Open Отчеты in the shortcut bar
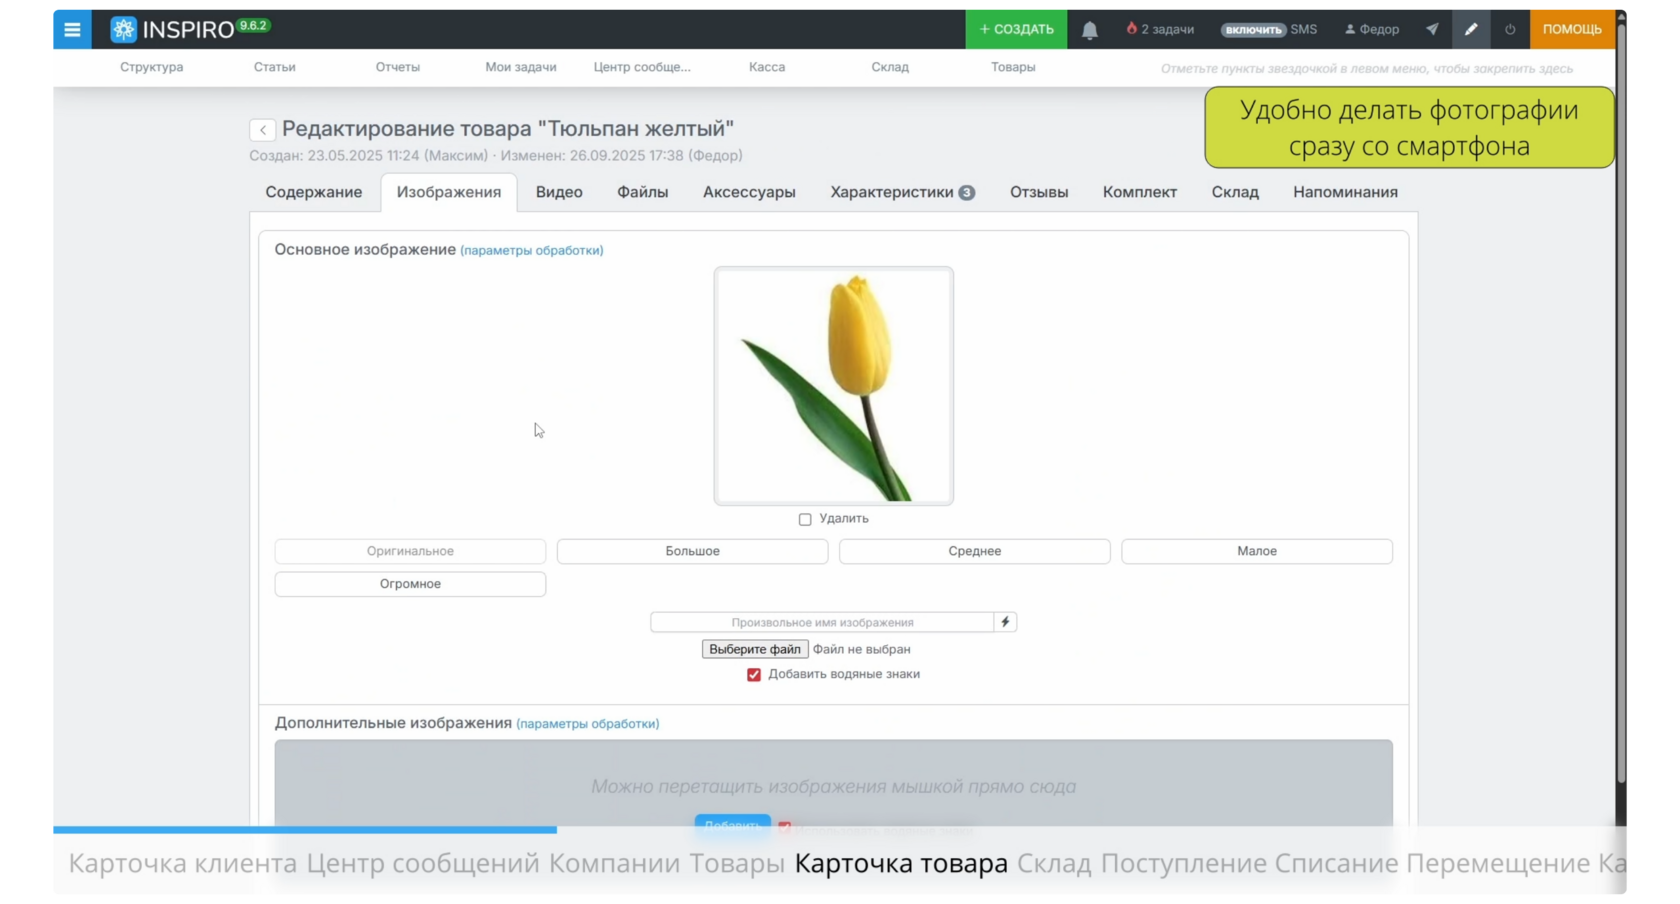Viewport: 1680px width, 904px height. click(x=398, y=67)
